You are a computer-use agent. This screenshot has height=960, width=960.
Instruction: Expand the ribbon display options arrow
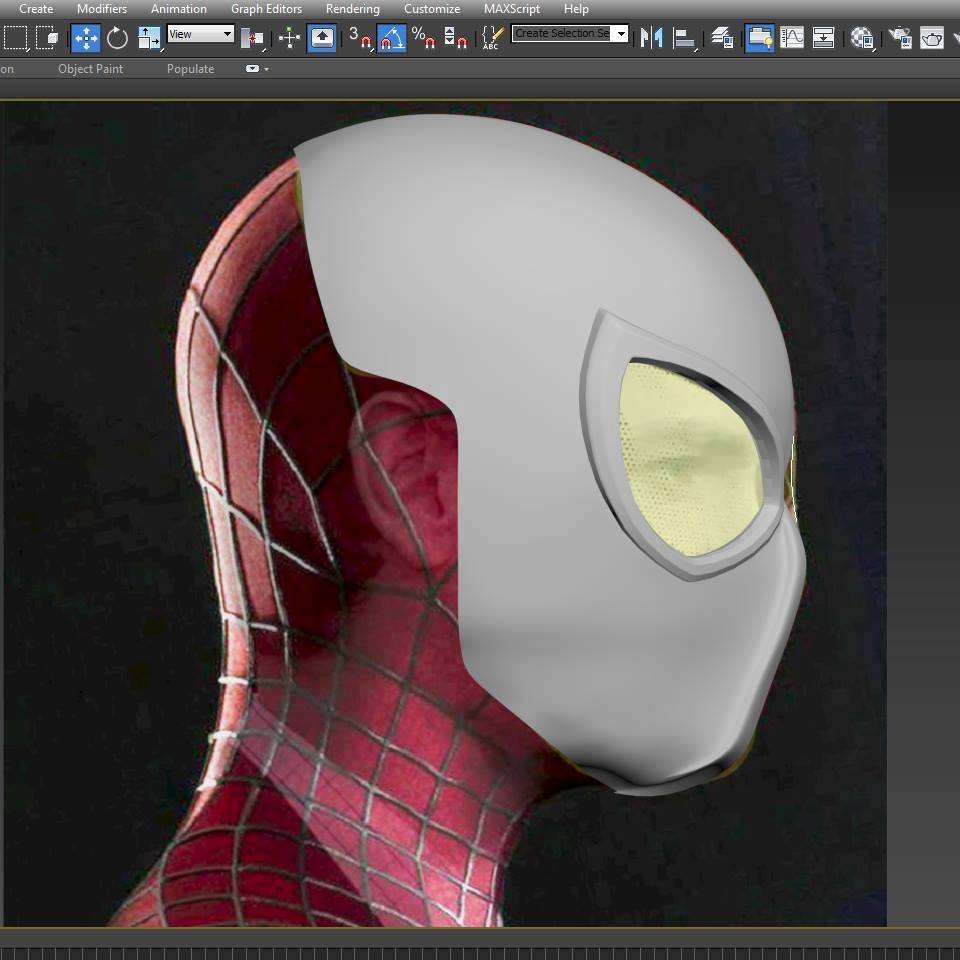click(266, 69)
